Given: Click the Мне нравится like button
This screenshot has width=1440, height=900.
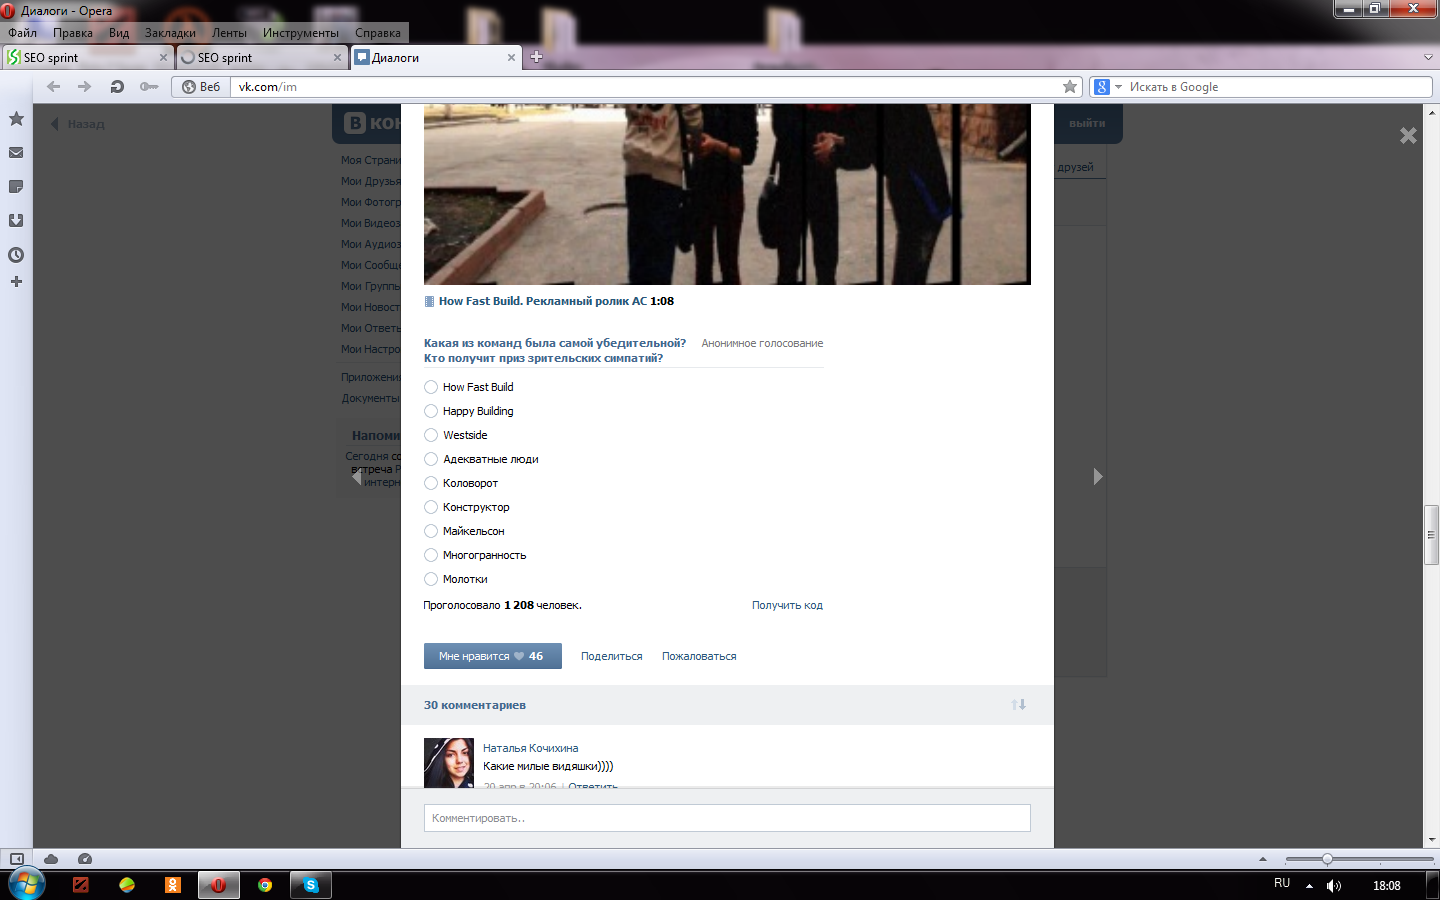Looking at the screenshot, I should (x=492, y=656).
